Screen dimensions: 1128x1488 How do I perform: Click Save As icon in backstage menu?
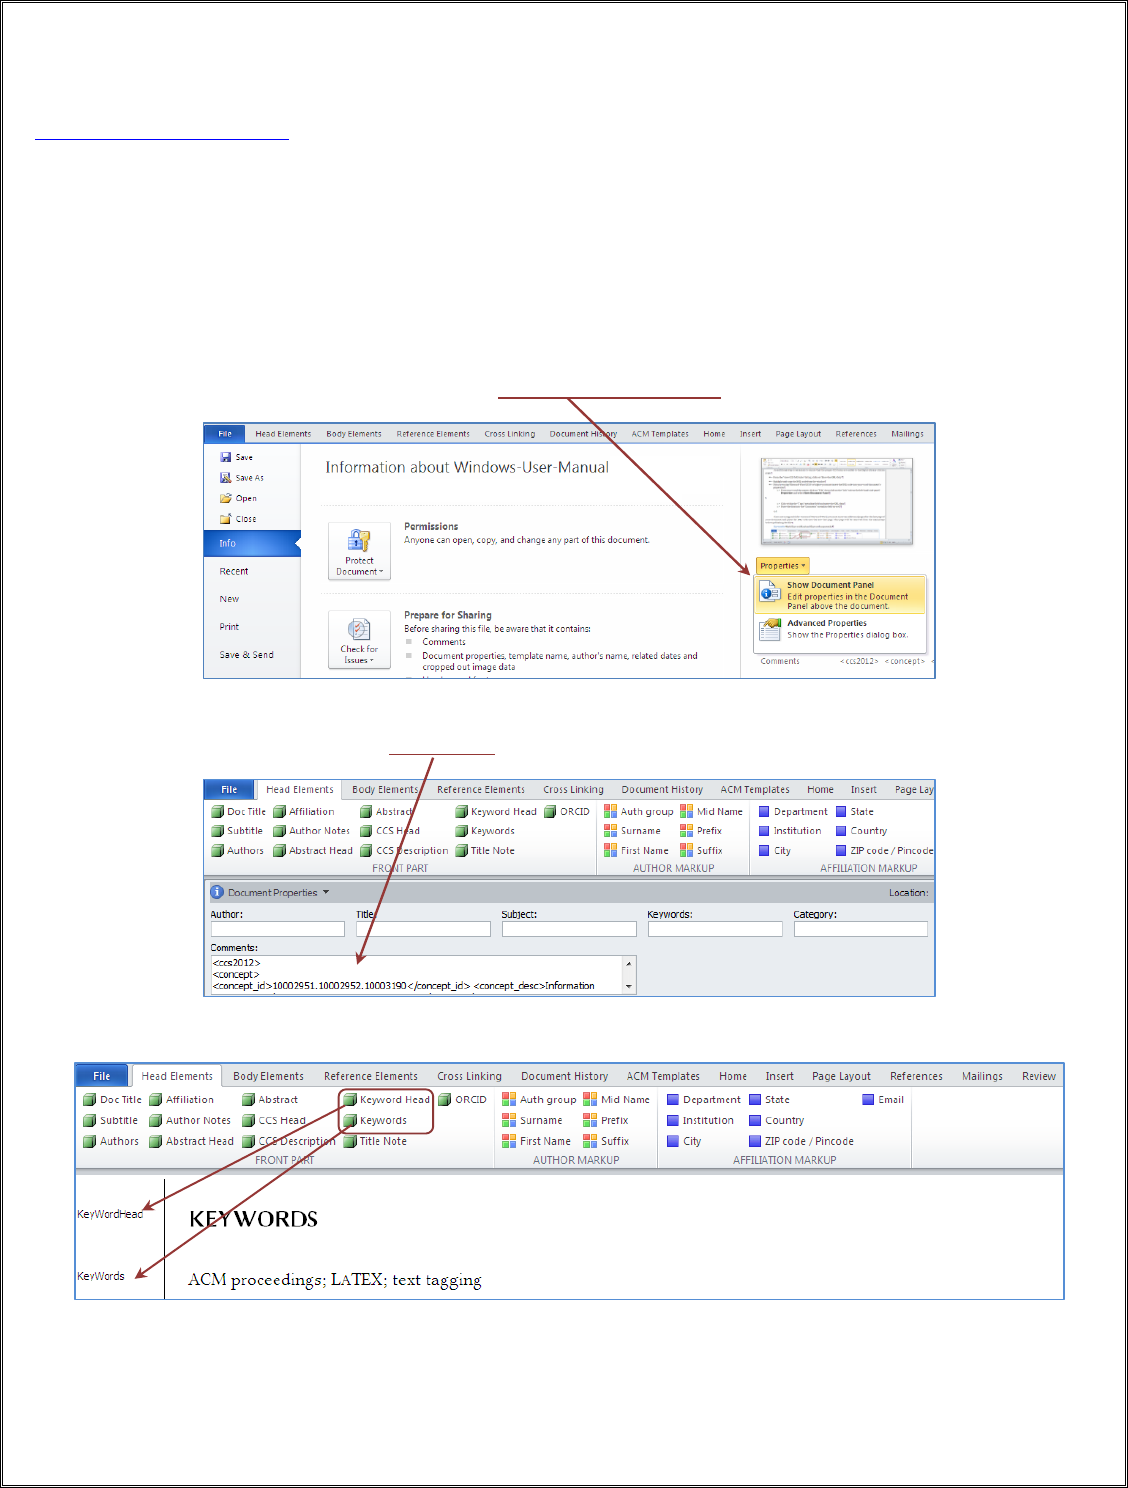click(226, 478)
